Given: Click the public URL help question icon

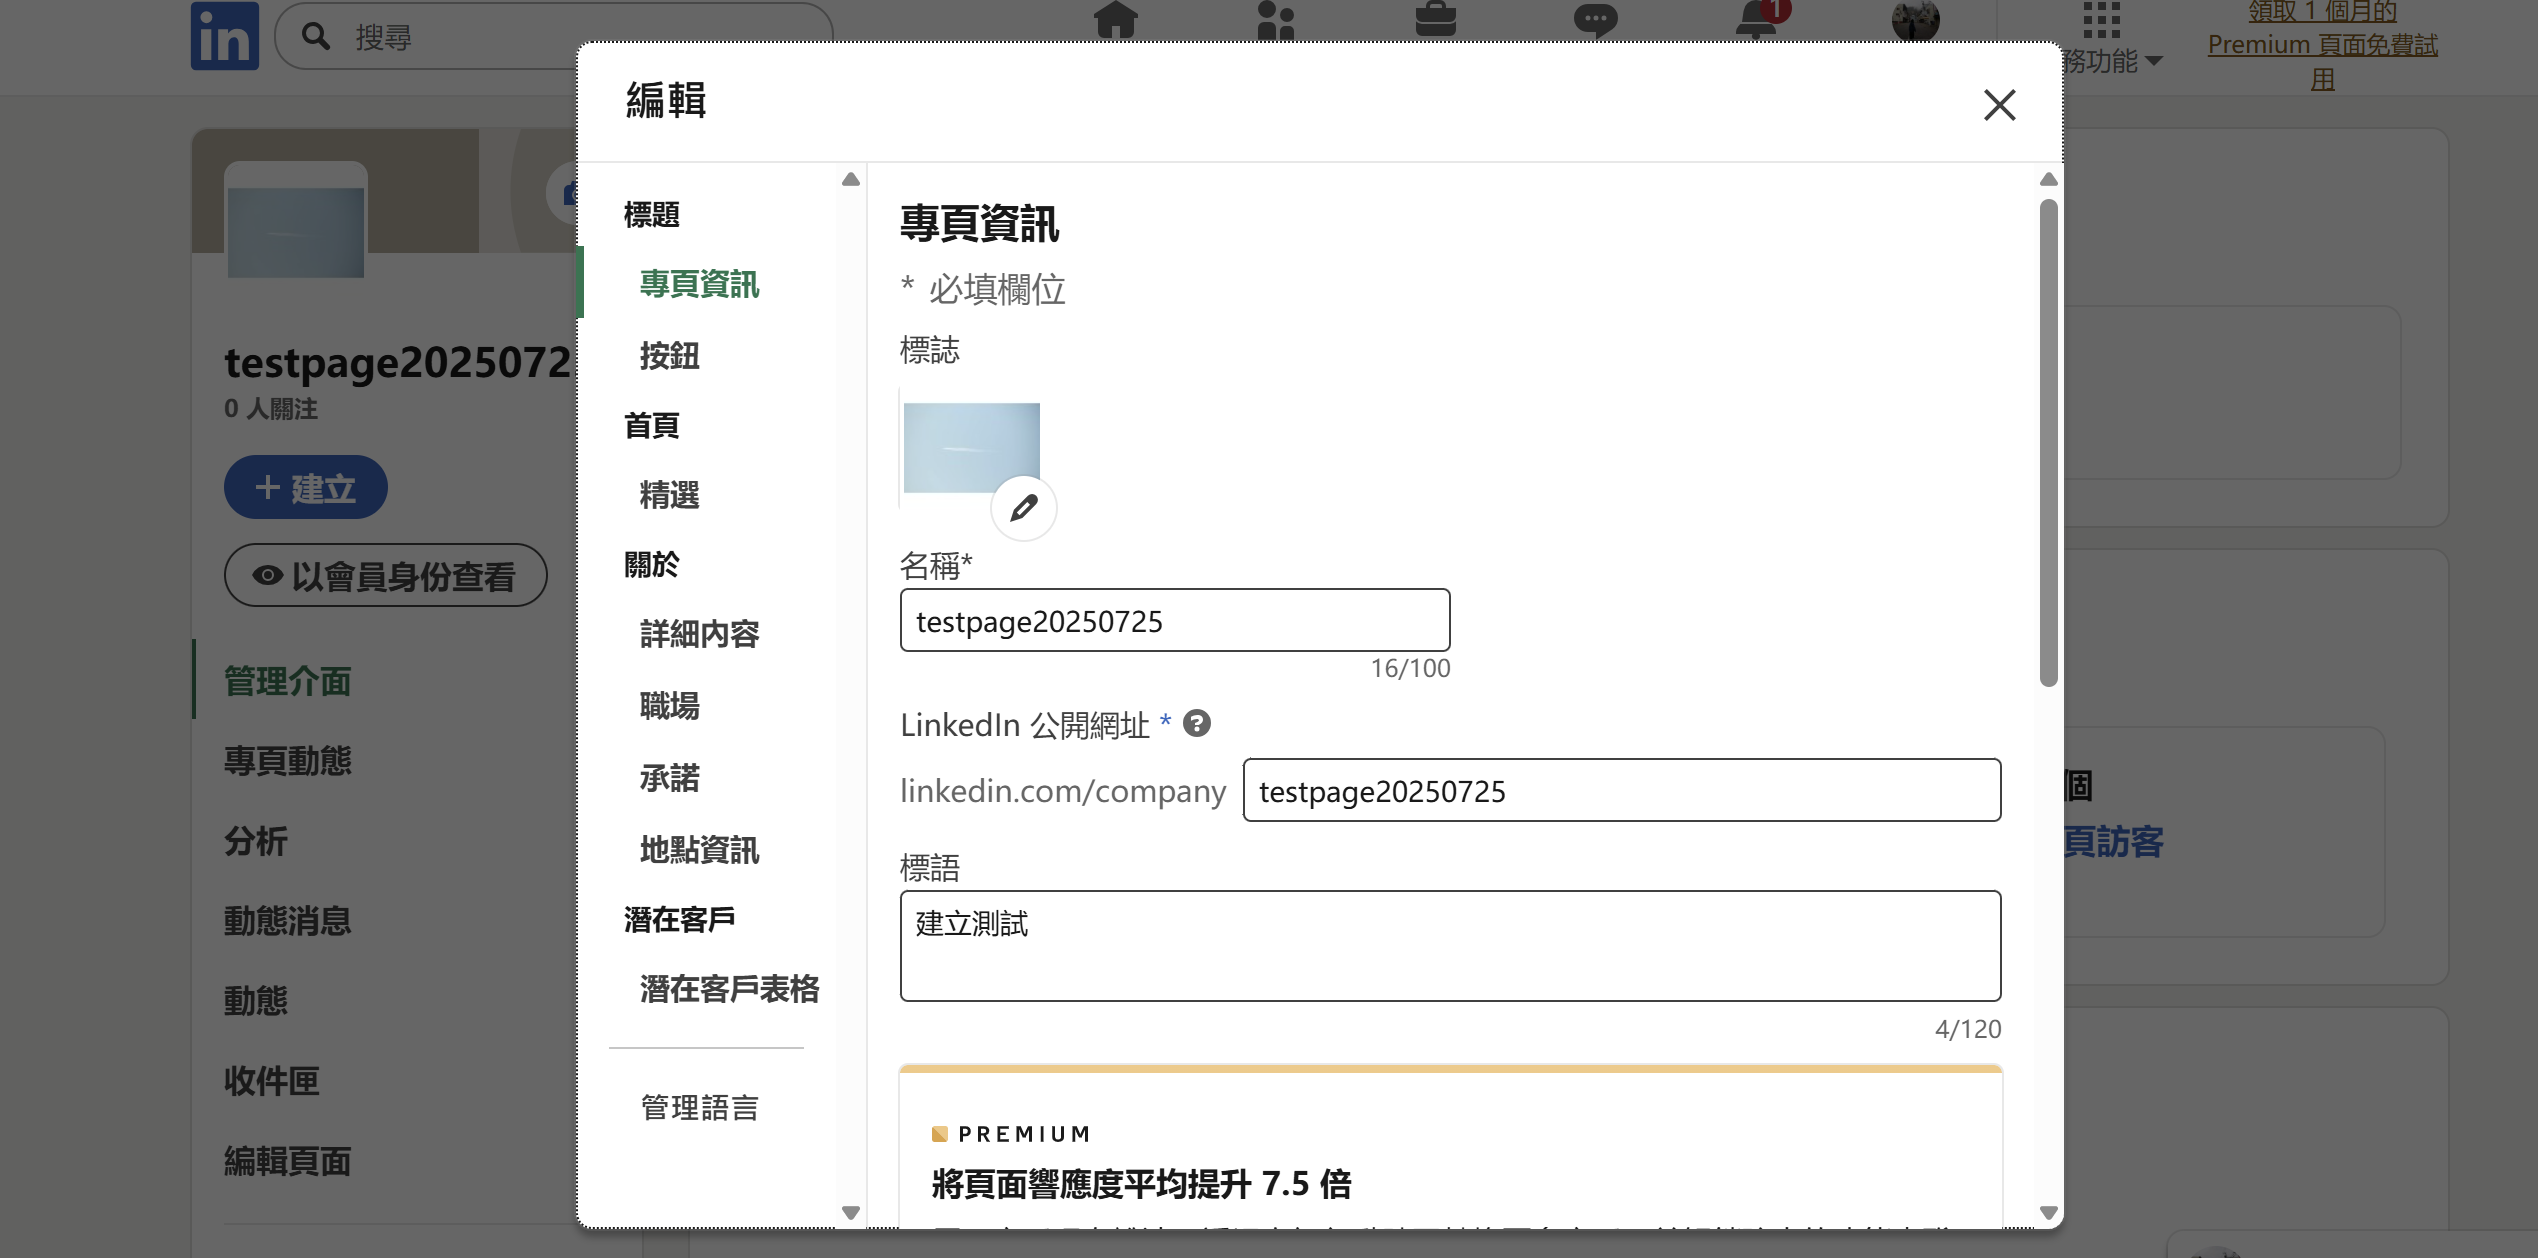Looking at the screenshot, I should point(1196,723).
